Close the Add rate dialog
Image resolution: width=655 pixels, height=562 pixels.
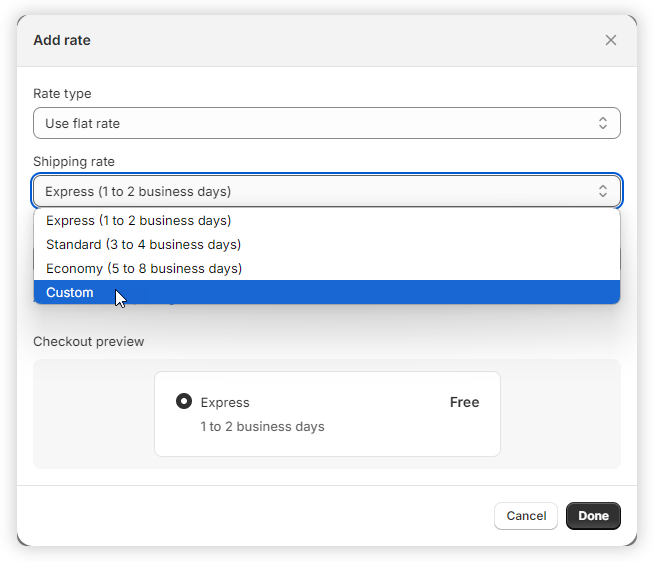[611, 40]
